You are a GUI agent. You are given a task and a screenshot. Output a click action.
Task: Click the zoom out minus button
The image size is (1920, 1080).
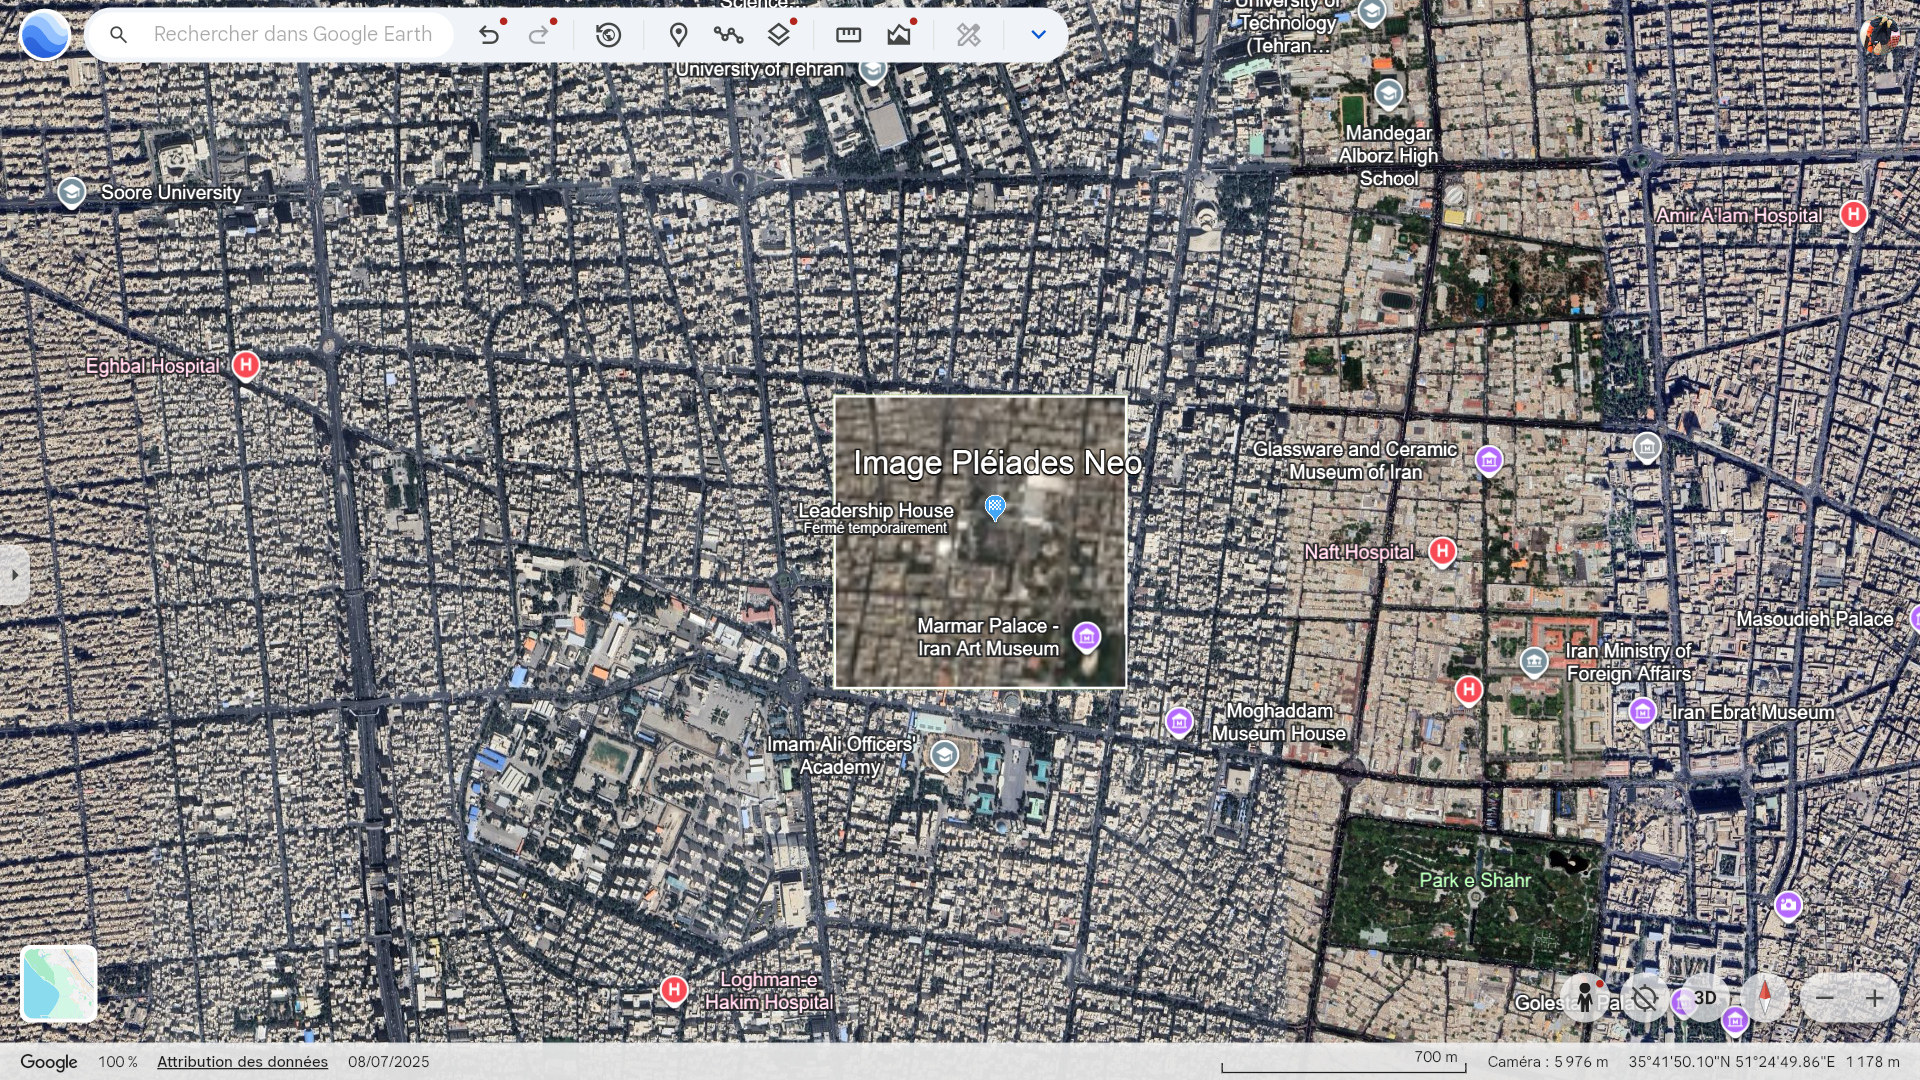coord(1825,997)
